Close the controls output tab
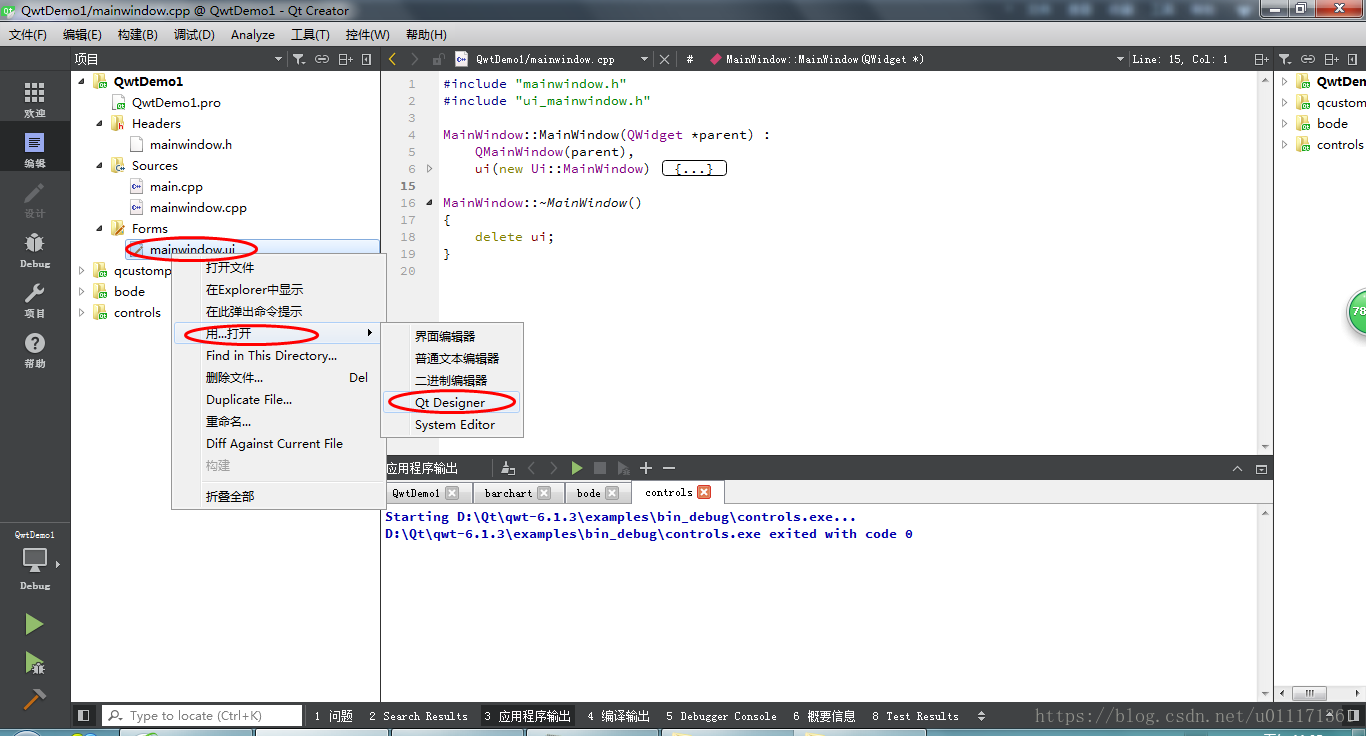This screenshot has height=736, width=1366. [704, 492]
